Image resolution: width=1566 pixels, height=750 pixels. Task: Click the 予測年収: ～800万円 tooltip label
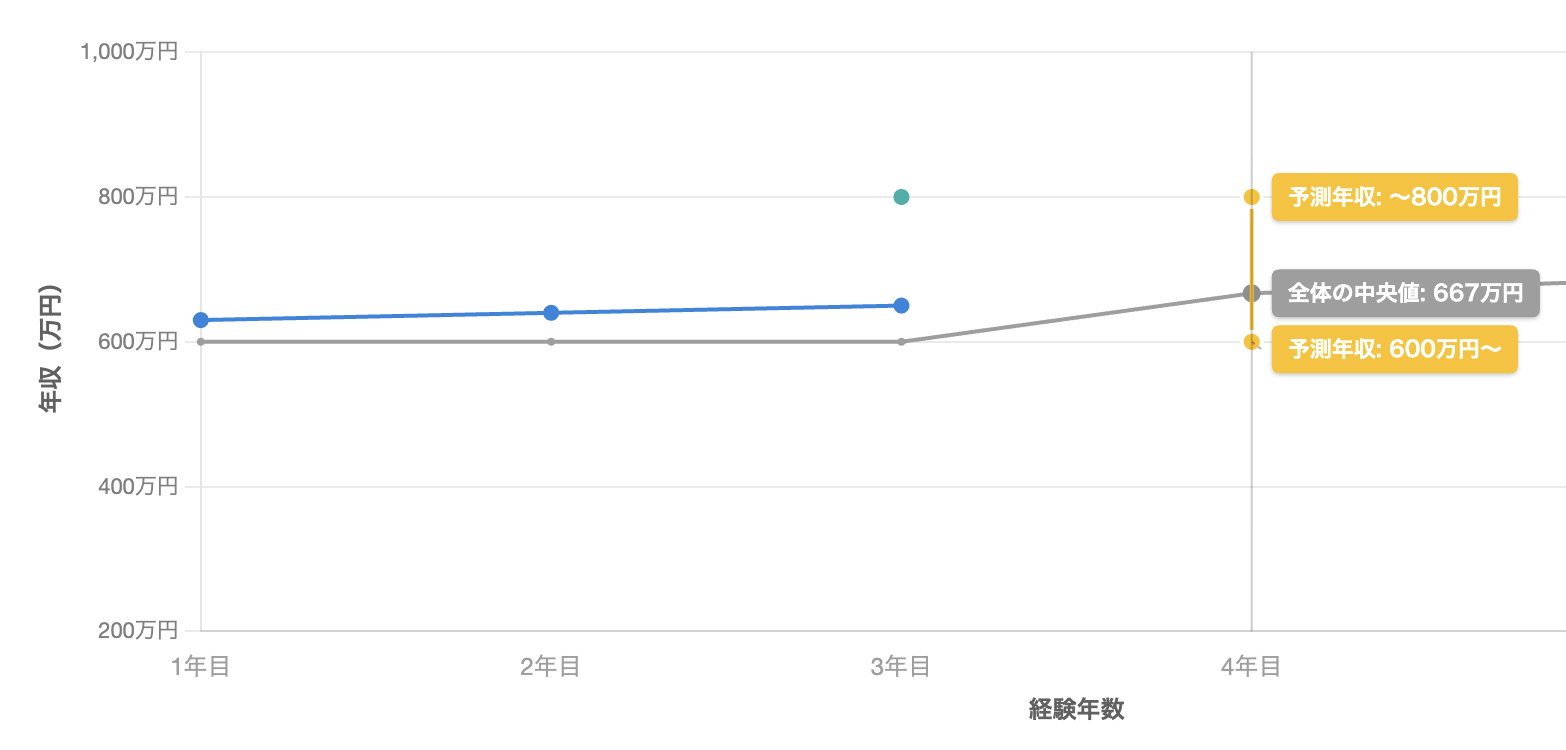[1394, 197]
